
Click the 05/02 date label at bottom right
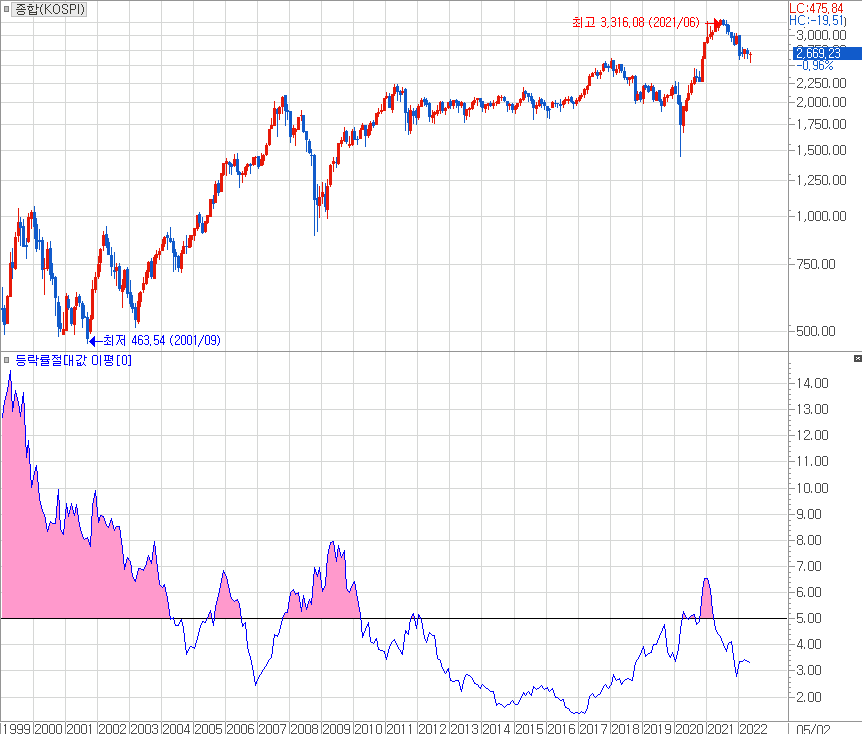816,727
